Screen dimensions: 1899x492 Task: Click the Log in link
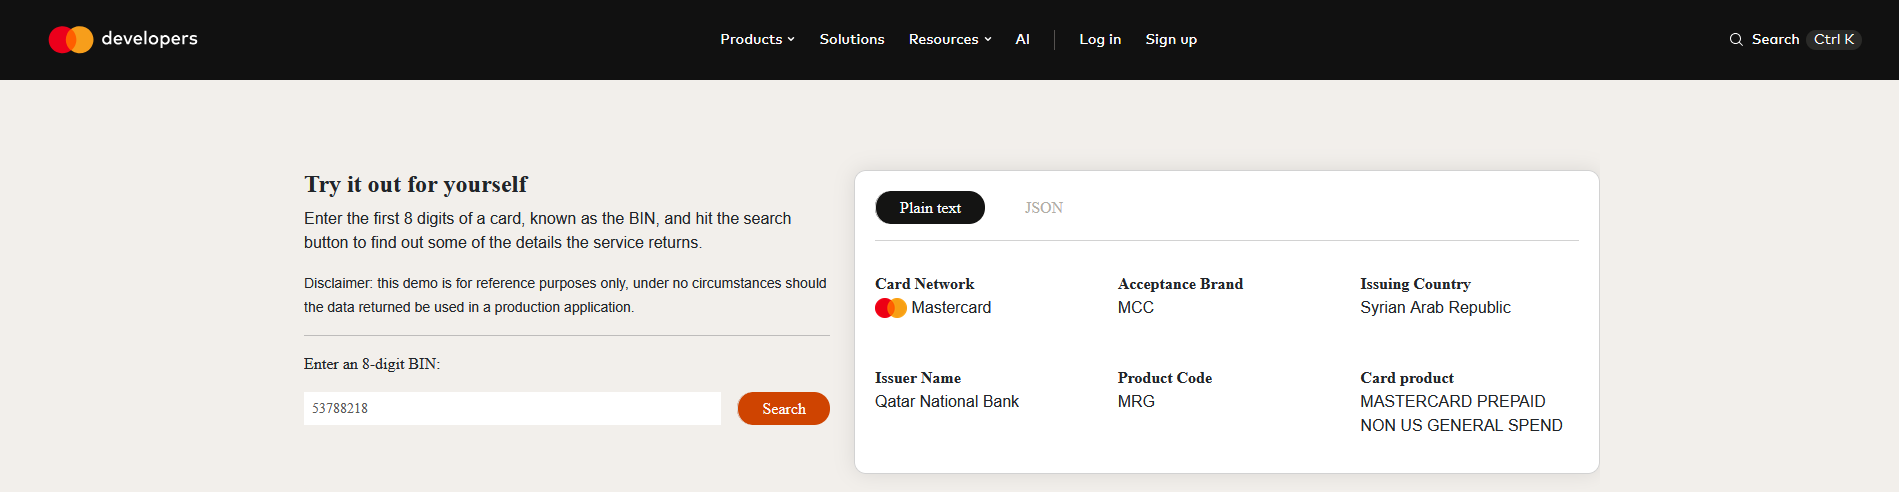1100,39
